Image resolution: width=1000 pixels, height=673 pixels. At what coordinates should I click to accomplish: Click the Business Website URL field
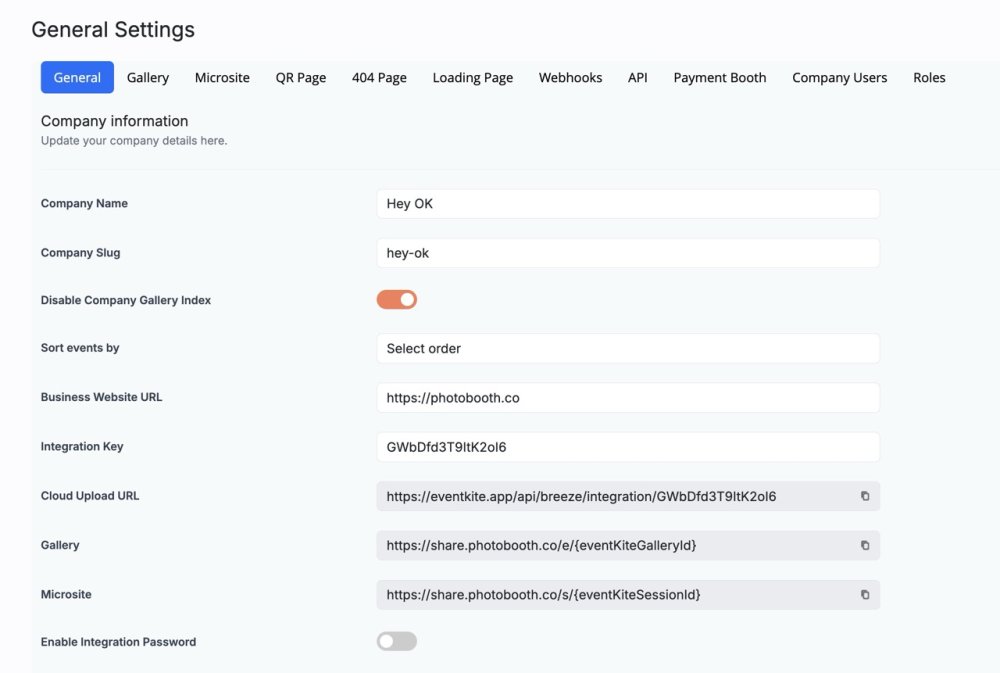coord(628,397)
